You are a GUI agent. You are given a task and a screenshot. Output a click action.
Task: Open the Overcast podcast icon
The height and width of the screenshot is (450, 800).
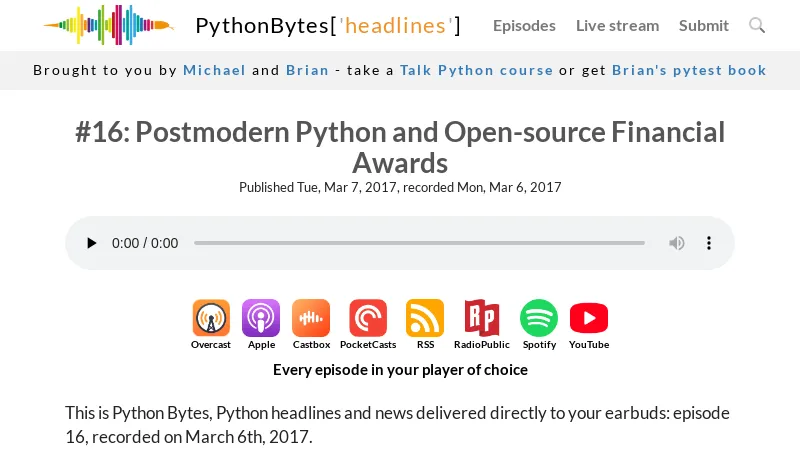point(211,319)
